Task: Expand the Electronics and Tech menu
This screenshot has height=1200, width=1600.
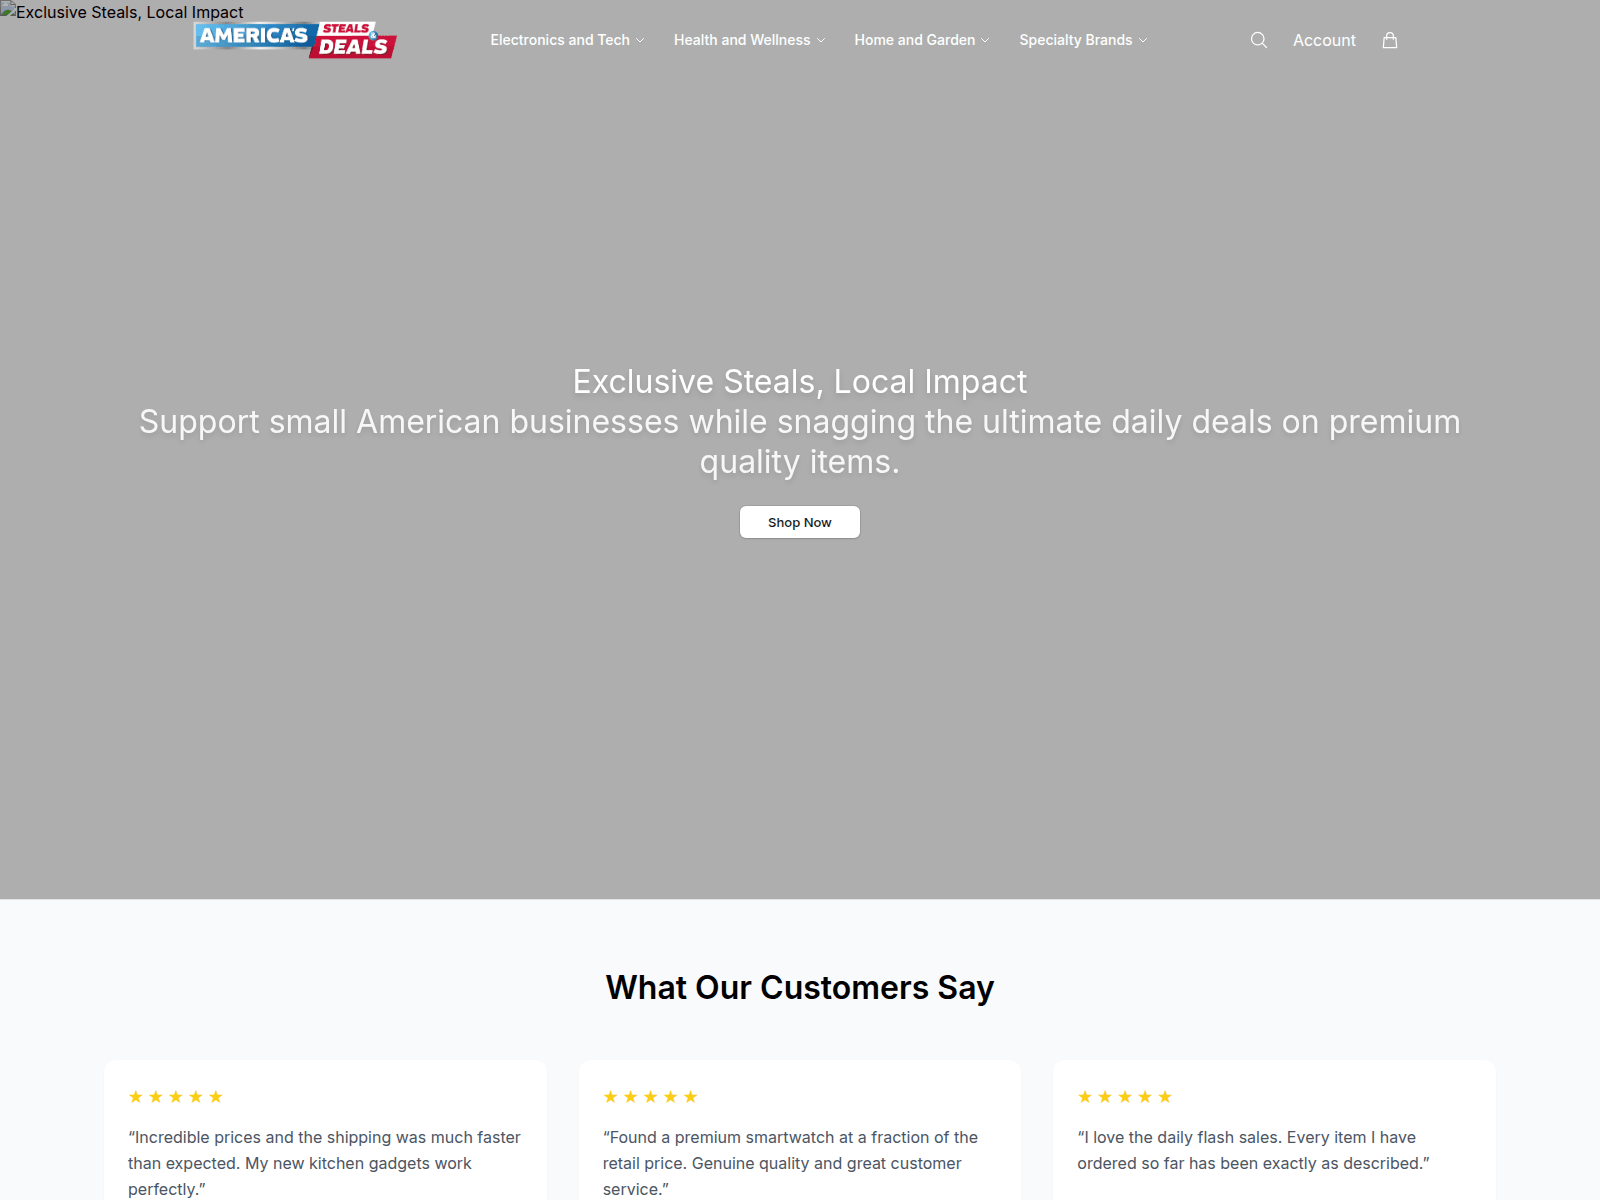Action: [x=567, y=40]
